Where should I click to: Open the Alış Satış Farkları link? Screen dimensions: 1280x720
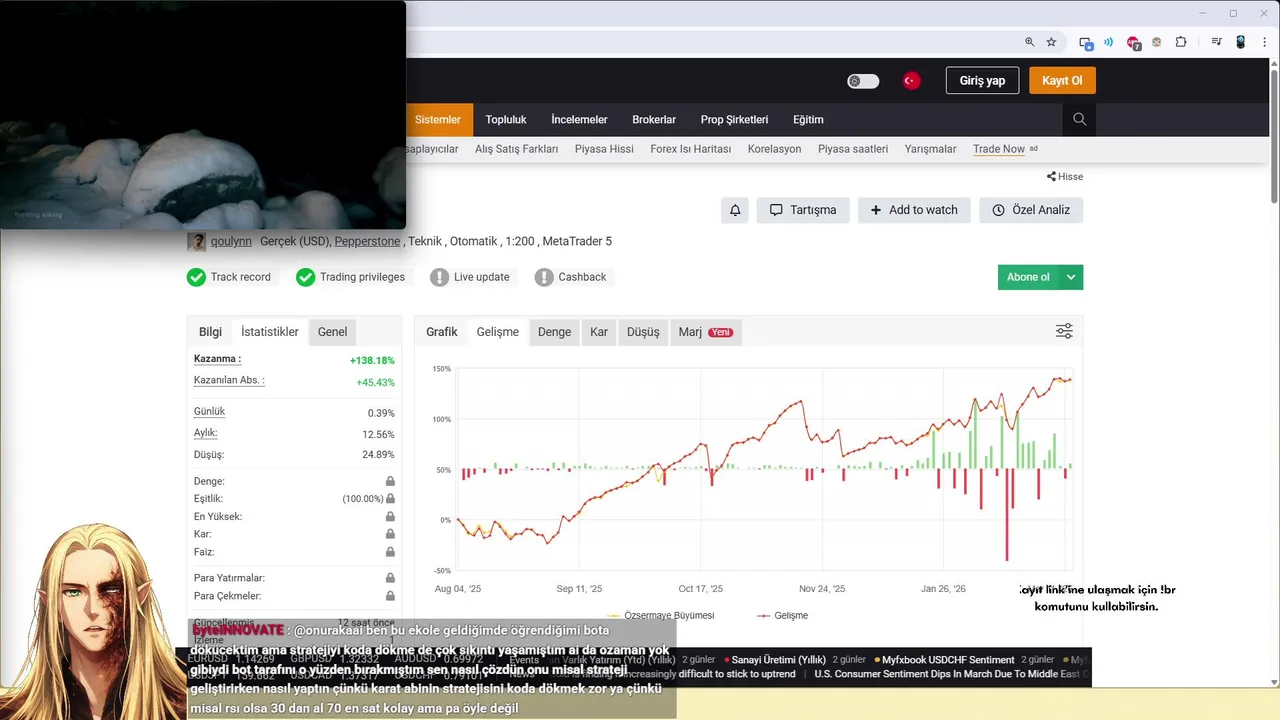516,149
